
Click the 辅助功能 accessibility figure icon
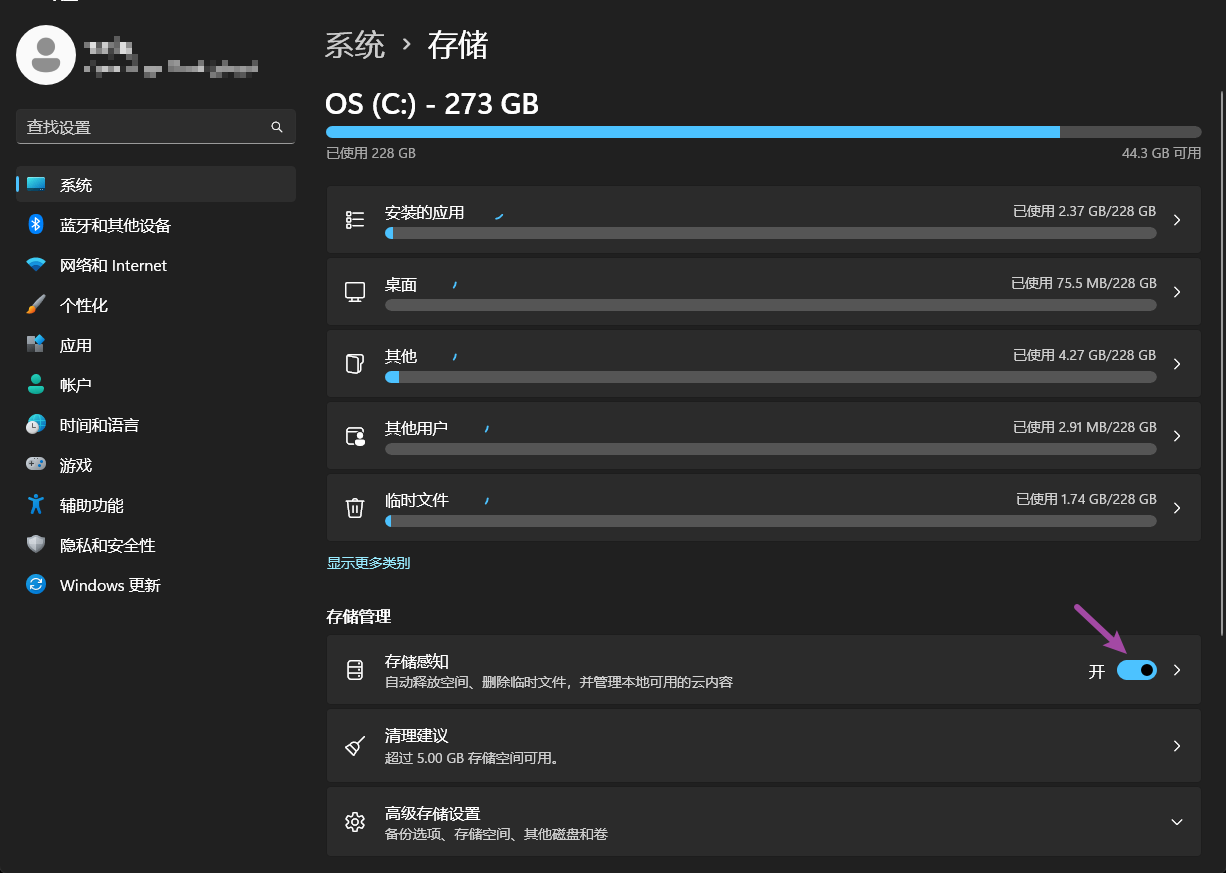(36, 505)
